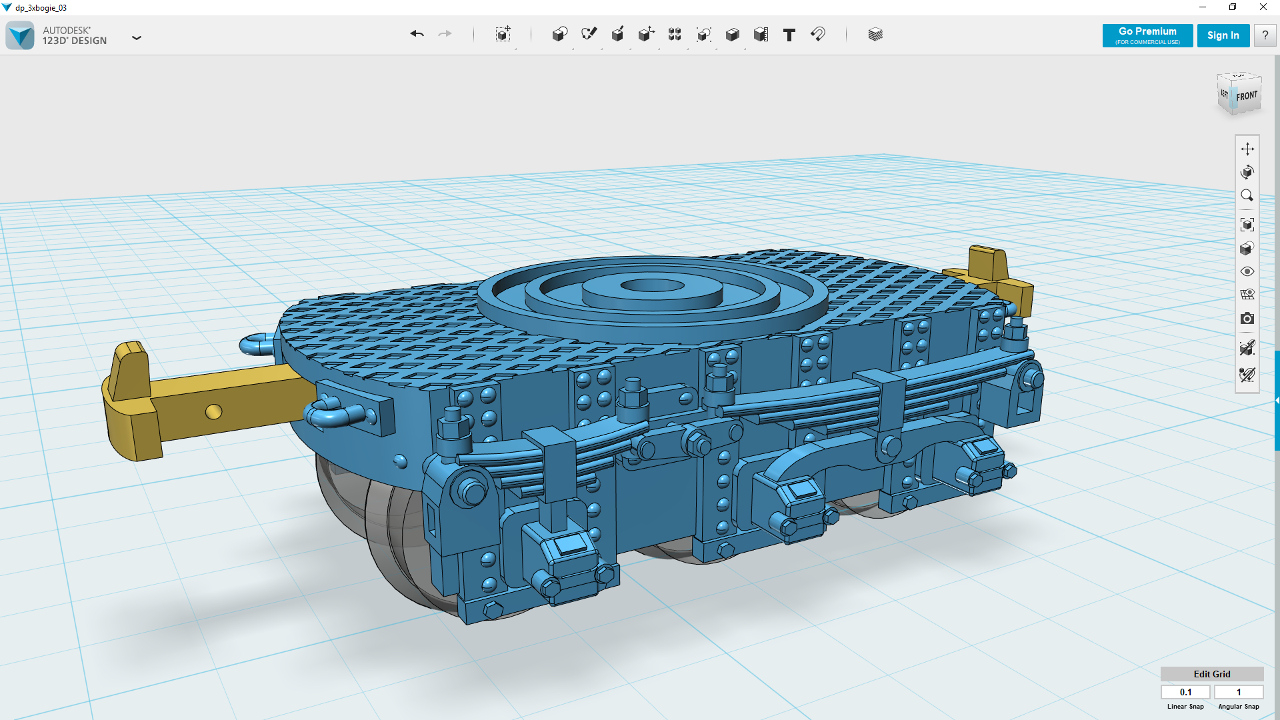The height and width of the screenshot is (720, 1280).
Task: Open the Show/Hide eye menu
Action: click(x=1247, y=272)
